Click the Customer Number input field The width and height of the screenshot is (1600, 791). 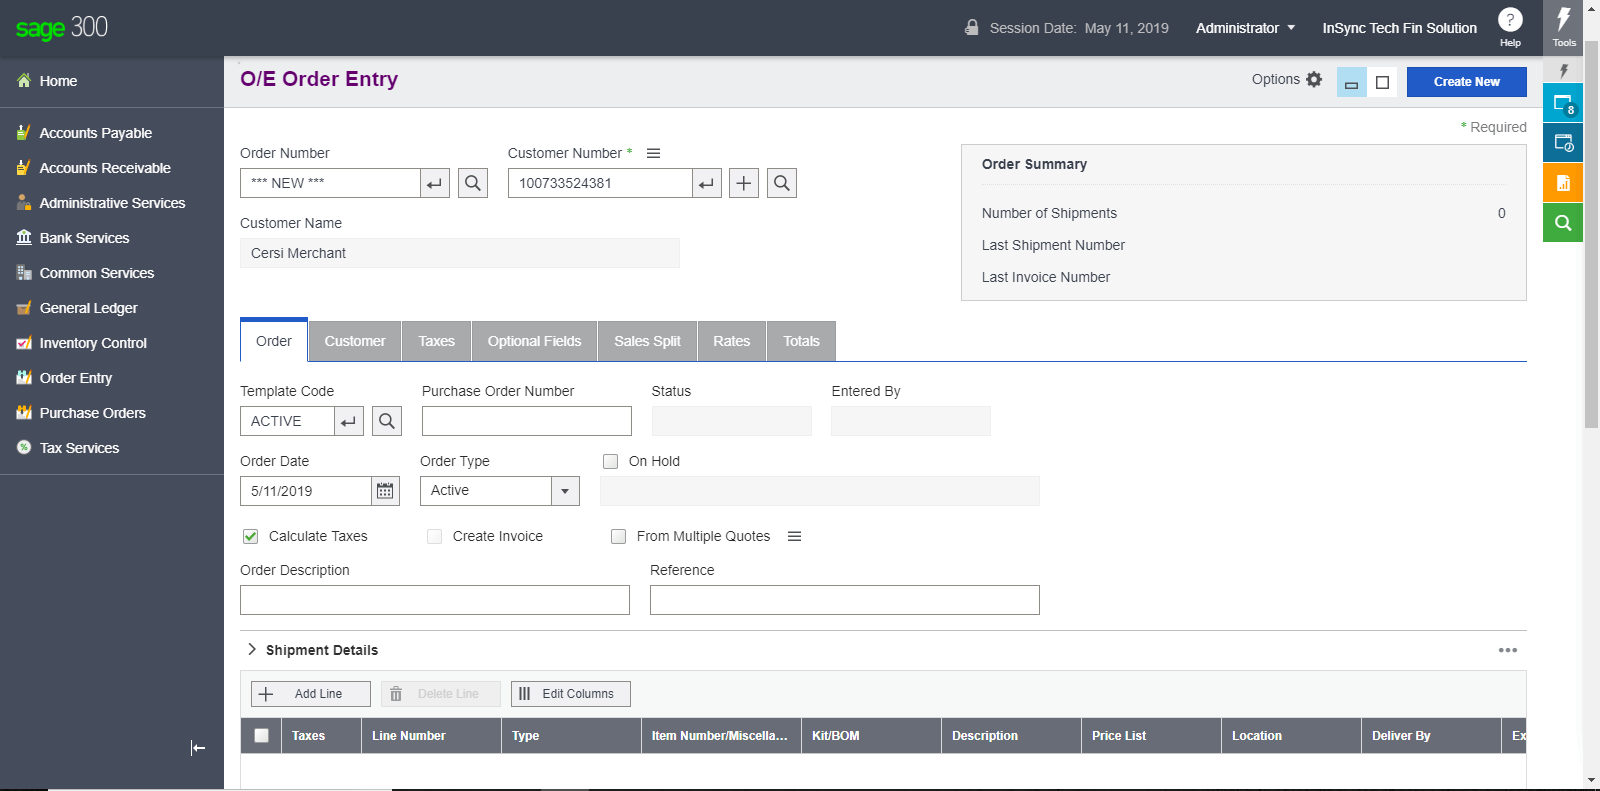600,183
